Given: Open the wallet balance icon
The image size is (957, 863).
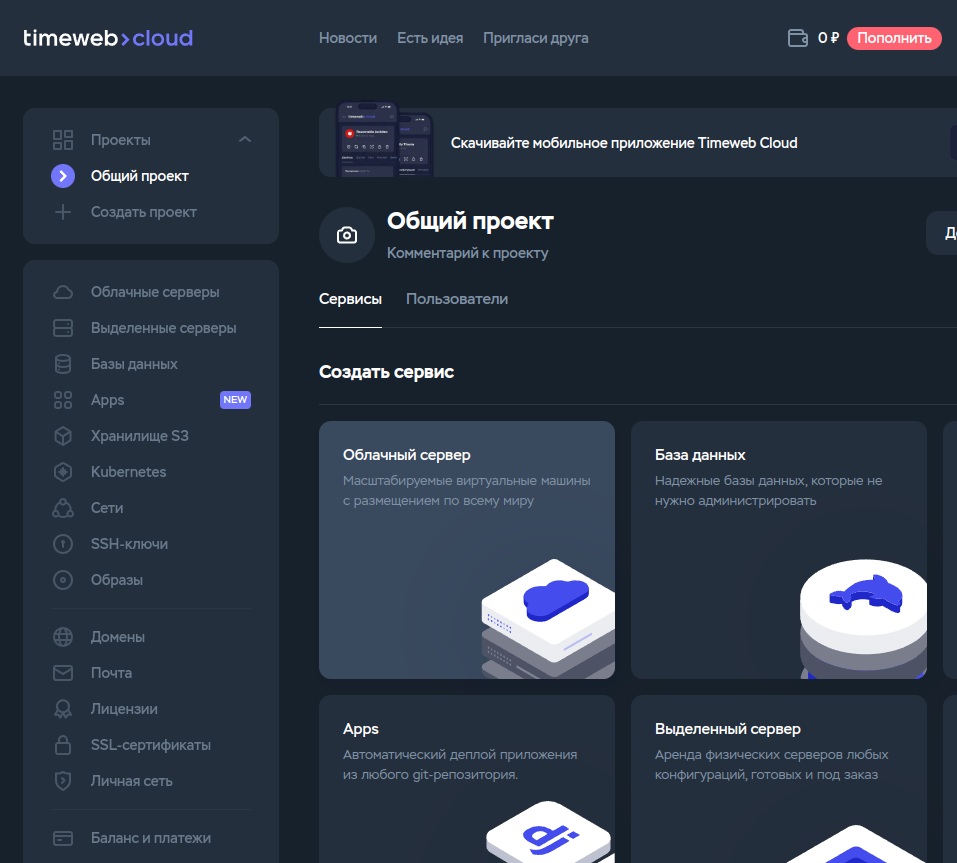Looking at the screenshot, I should point(798,38).
